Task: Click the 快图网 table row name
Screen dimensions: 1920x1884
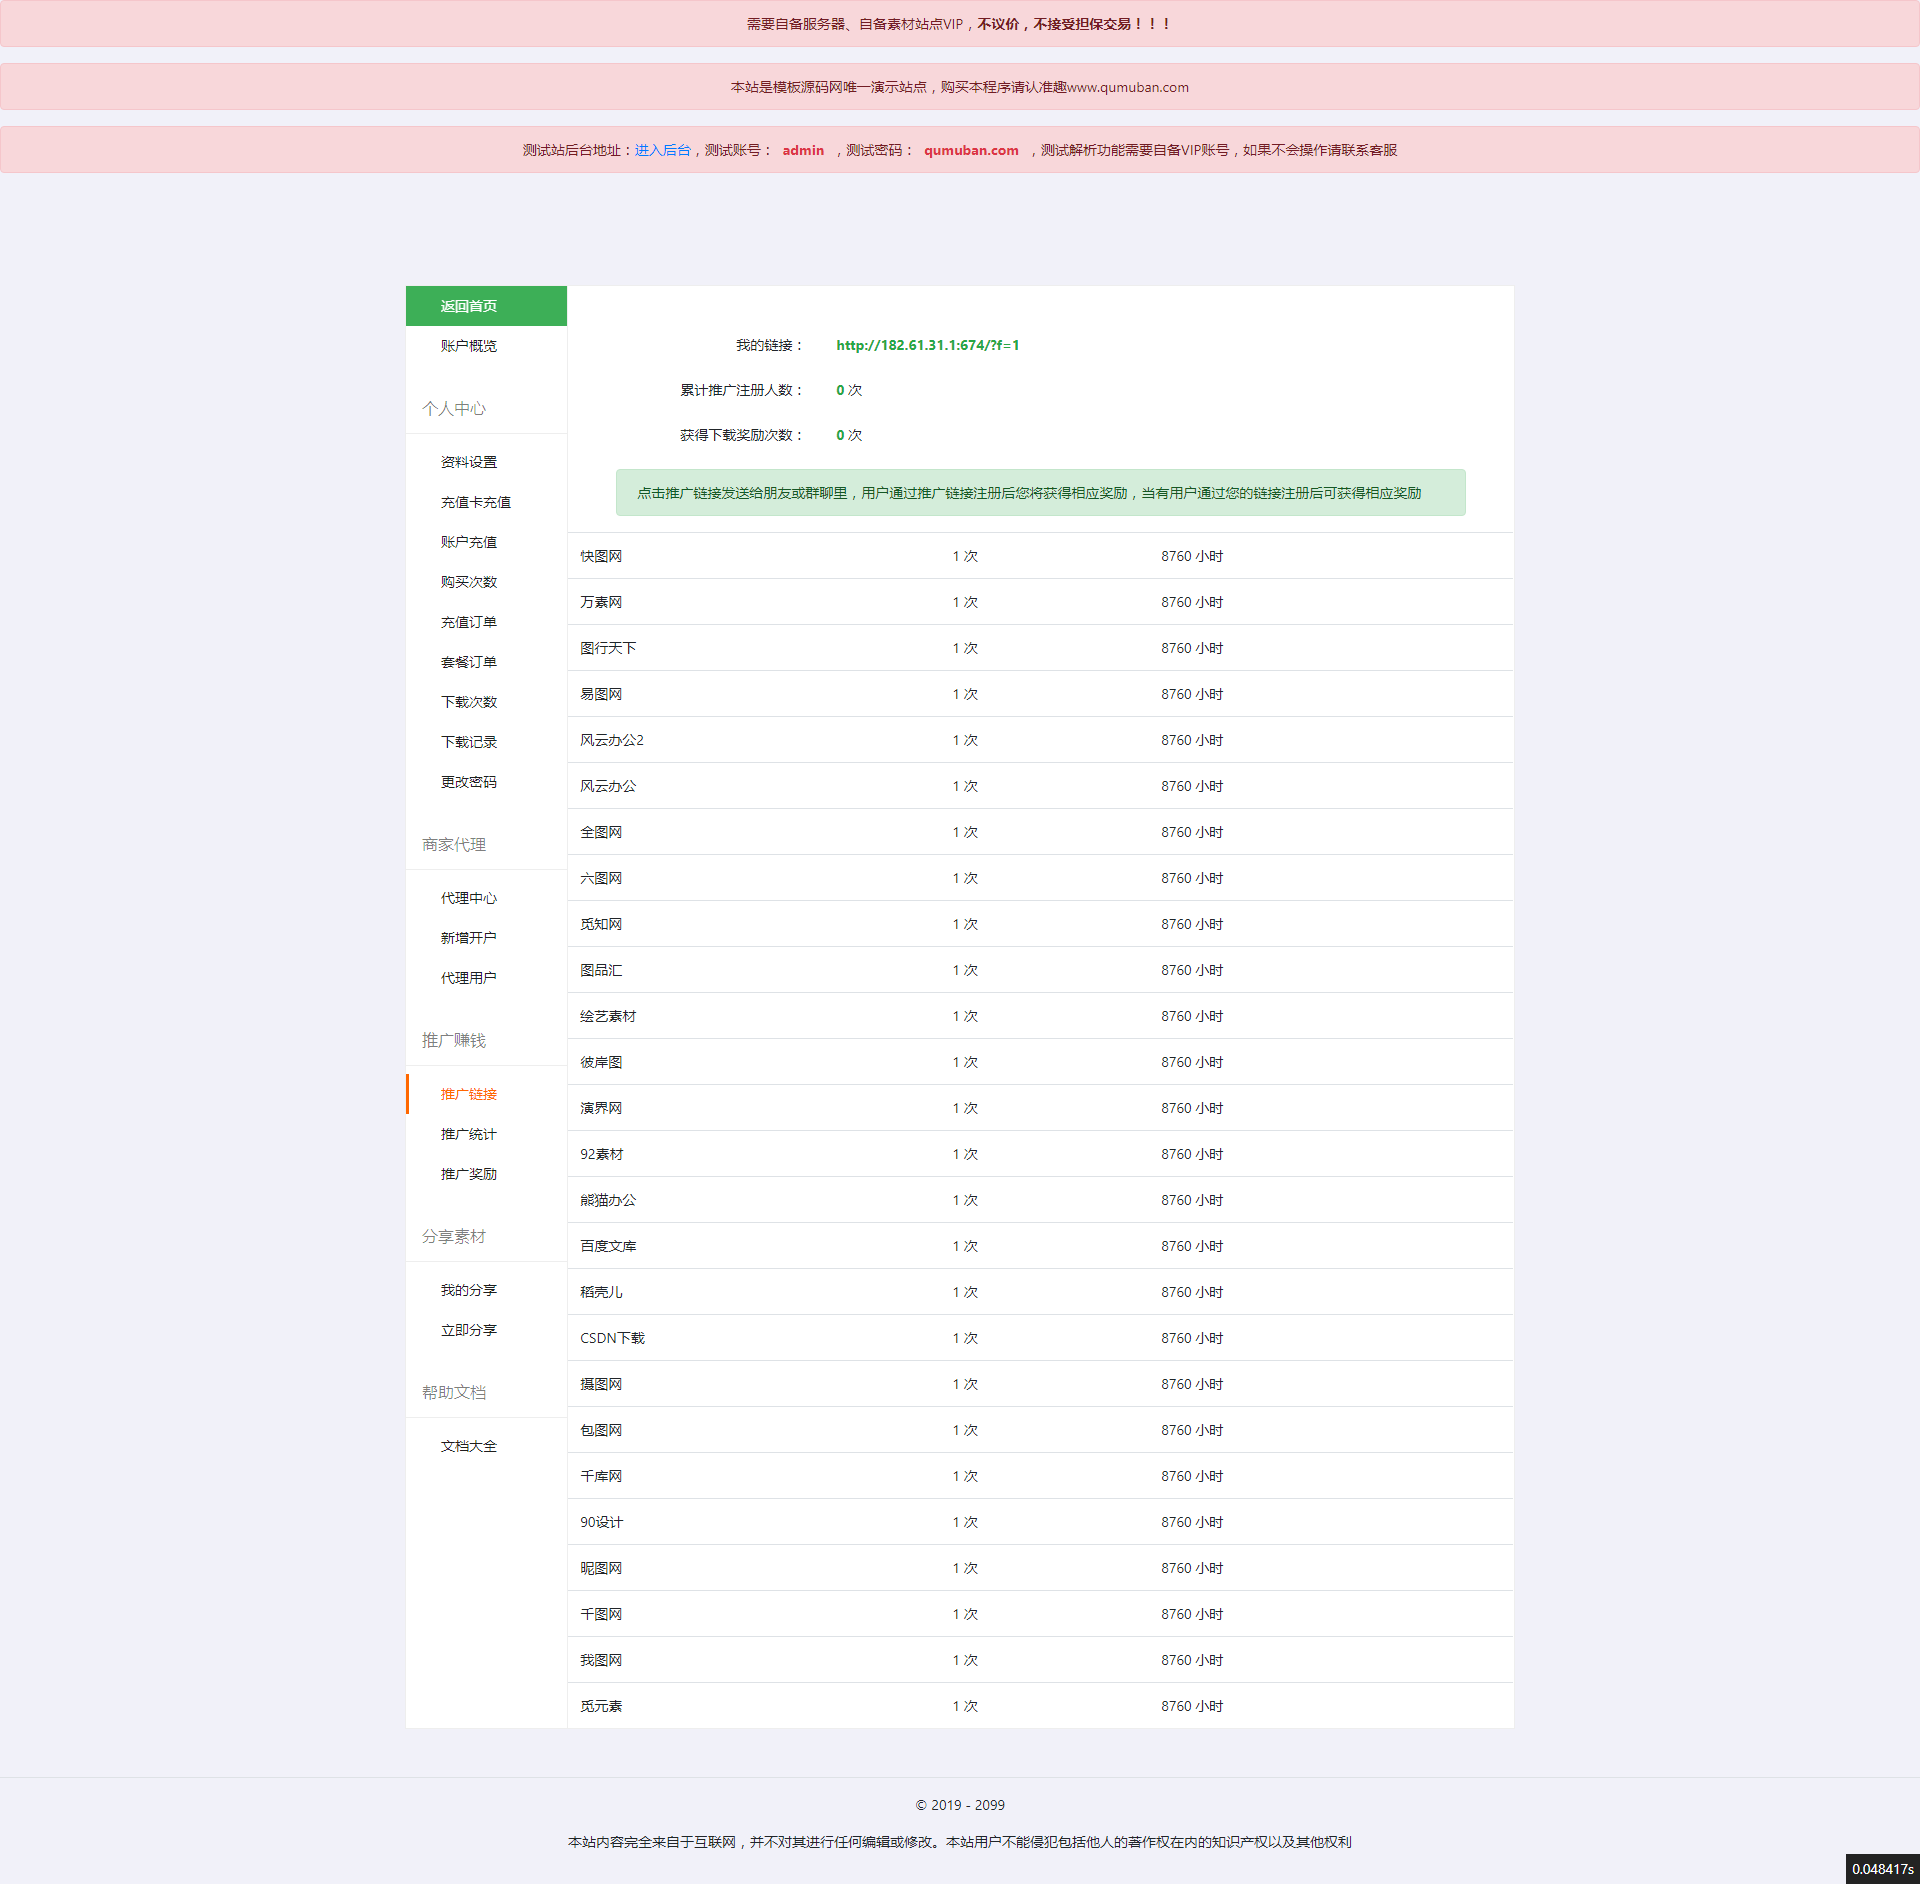Action: [601, 556]
